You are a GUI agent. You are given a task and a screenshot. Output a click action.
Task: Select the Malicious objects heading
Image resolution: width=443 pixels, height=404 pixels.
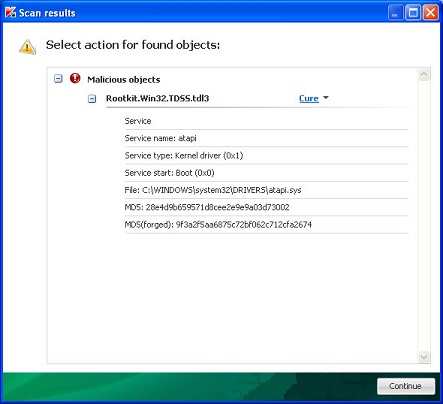[x=124, y=79]
